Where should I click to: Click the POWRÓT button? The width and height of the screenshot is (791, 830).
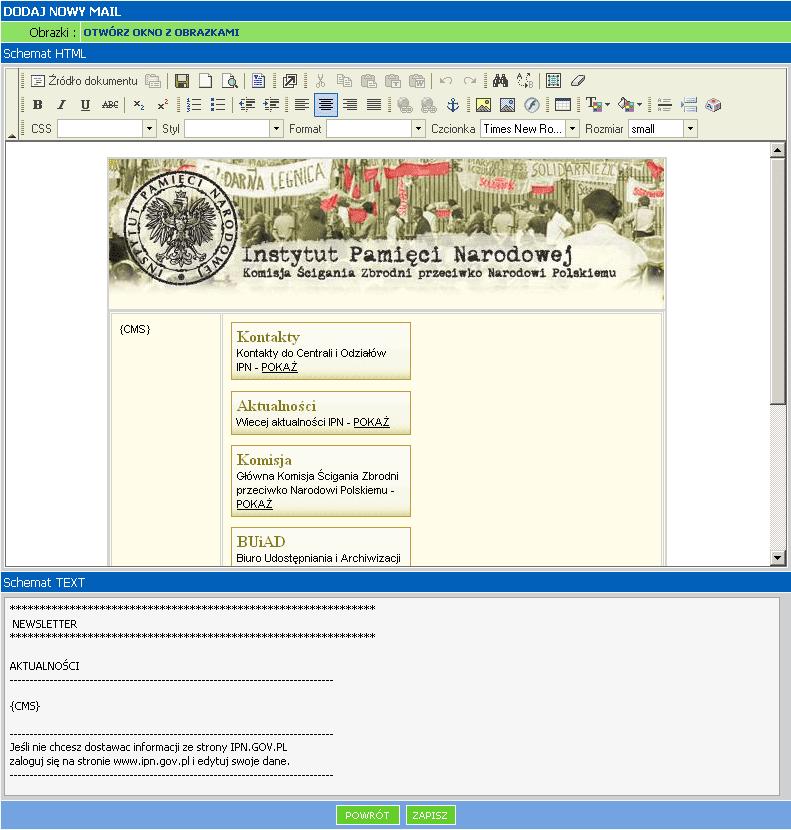coord(367,815)
